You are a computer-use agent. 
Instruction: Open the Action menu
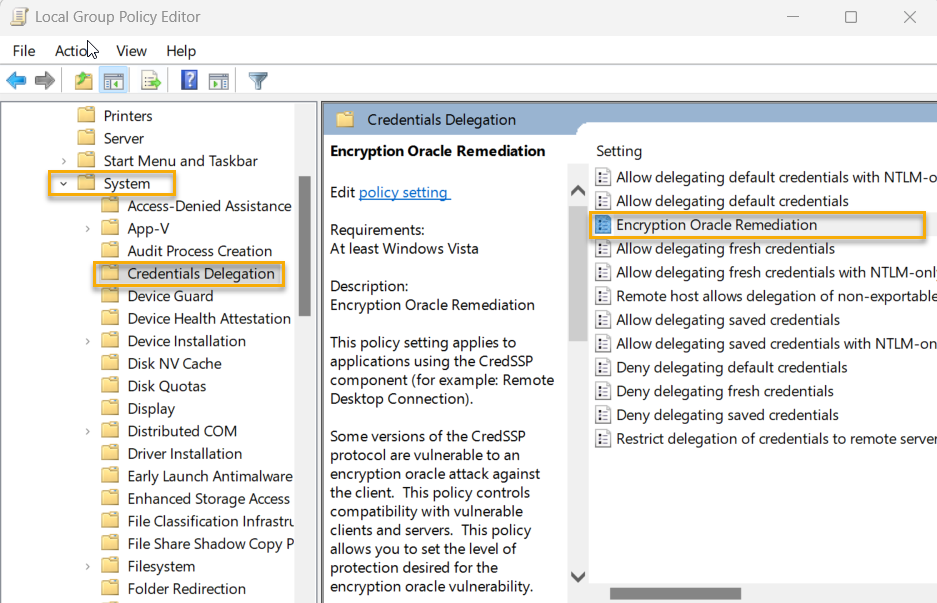tap(72, 51)
